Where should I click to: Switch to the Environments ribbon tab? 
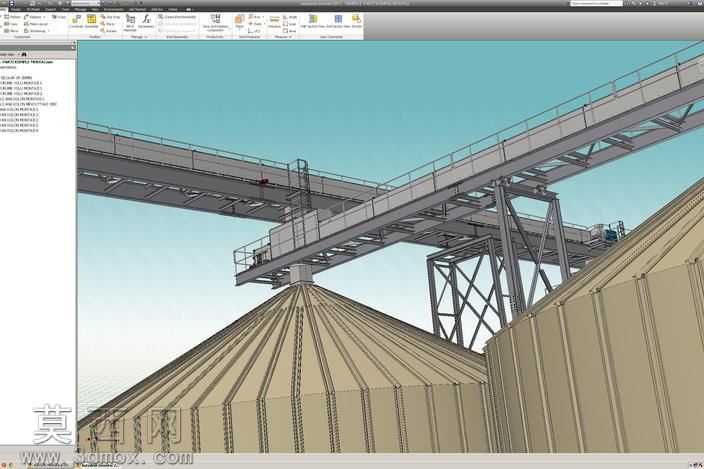(114, 9)
